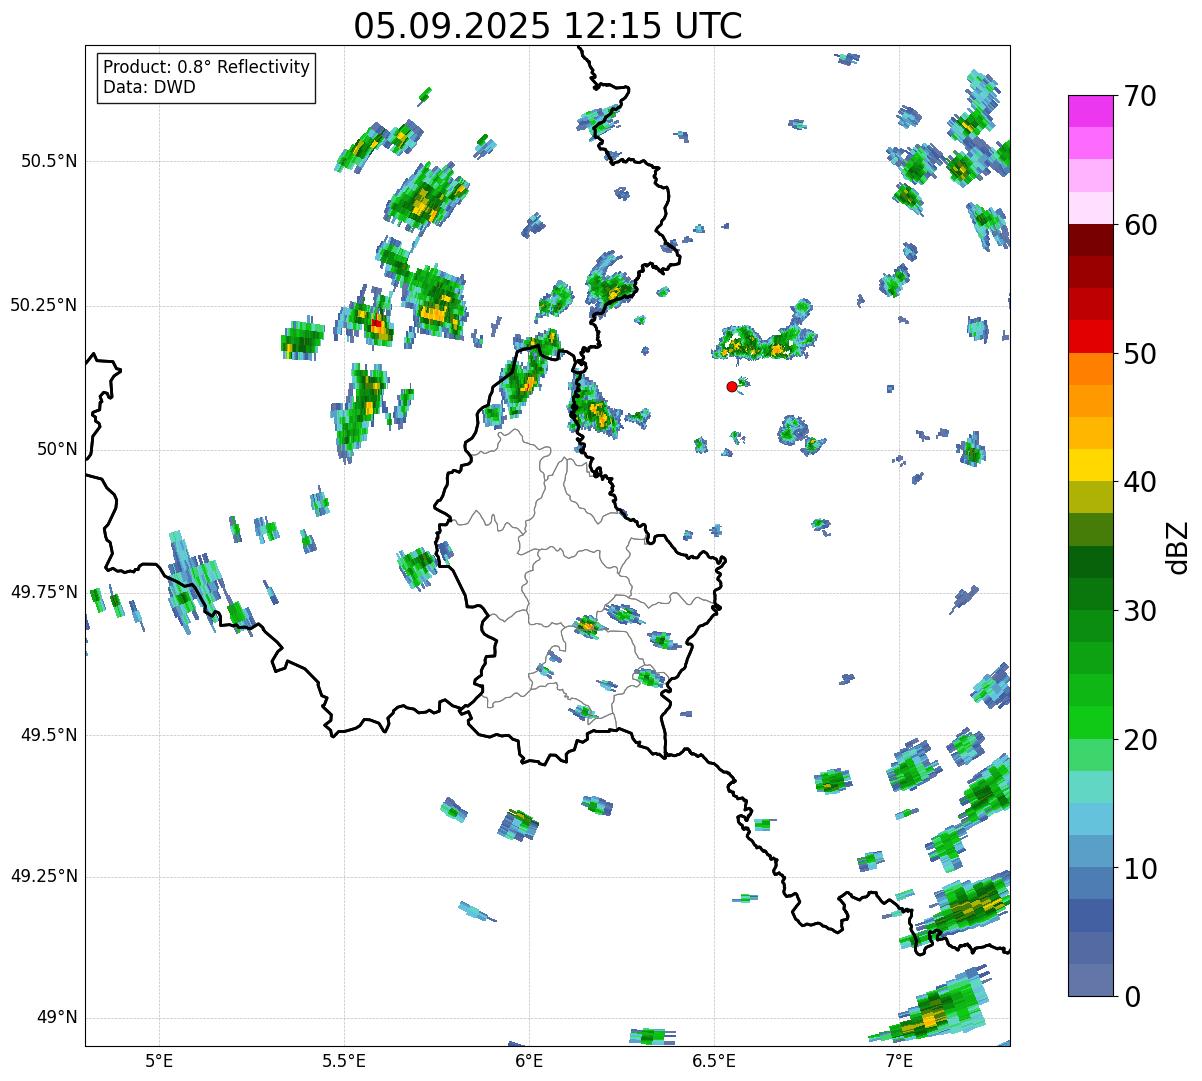Click the red location marker dot
This screenshot has width=1202, height=1081.
(x=732, y=386)
